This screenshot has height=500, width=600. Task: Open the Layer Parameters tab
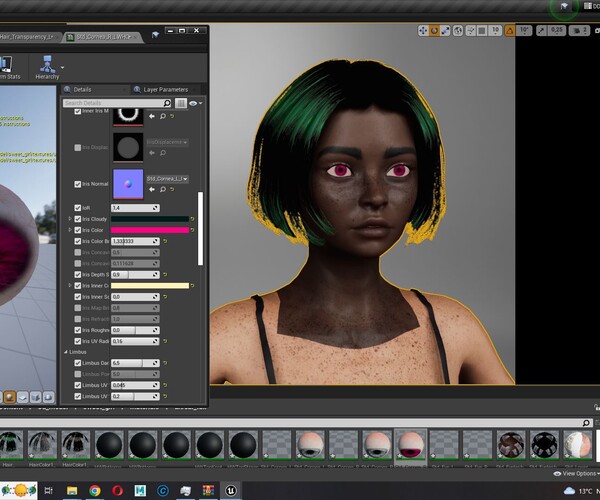point(165,90)
